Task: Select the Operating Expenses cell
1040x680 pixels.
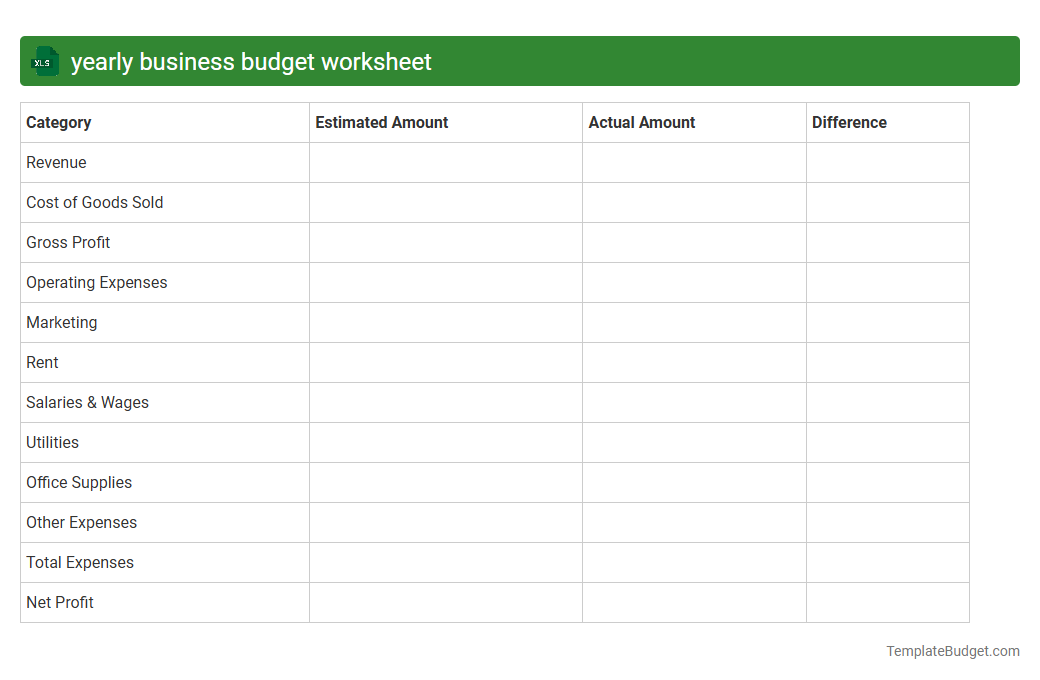Action: [x=96, y=282]
